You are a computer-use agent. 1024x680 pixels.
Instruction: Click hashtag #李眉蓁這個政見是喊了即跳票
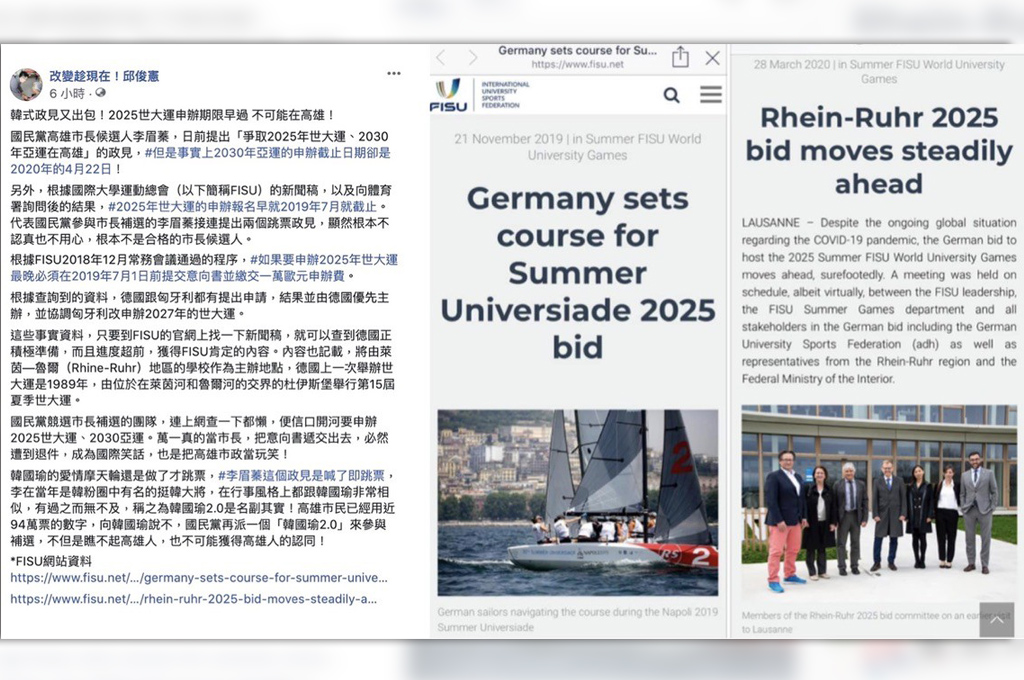coord(304,475)
